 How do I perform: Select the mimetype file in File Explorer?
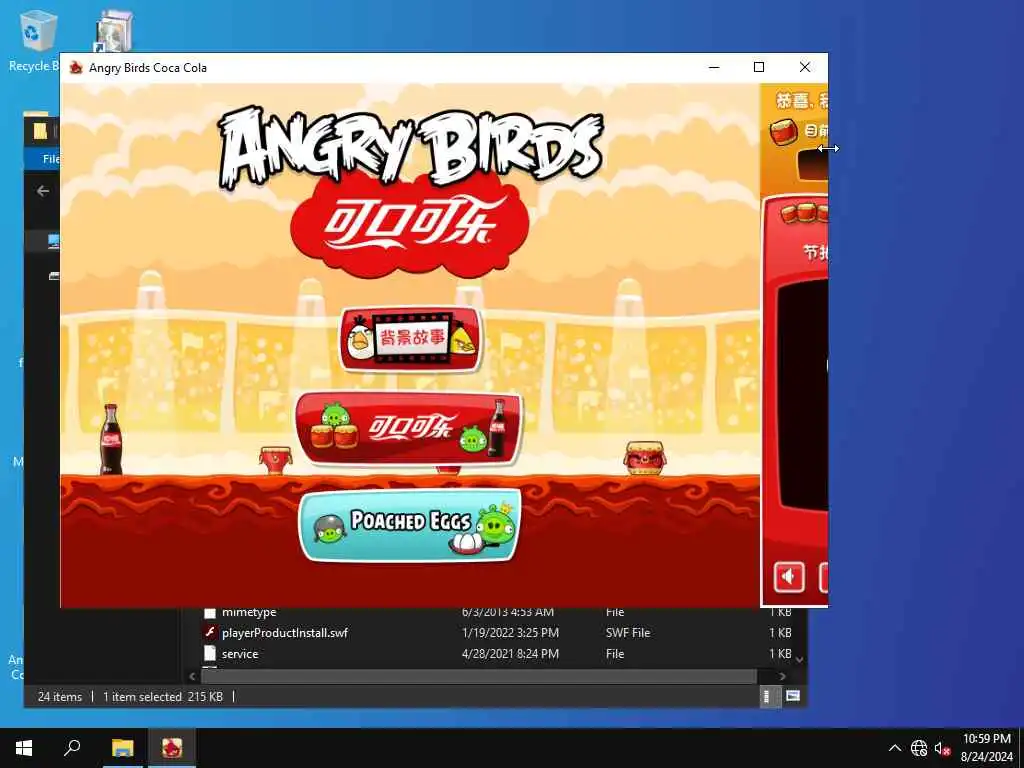[x=249, y=613]
